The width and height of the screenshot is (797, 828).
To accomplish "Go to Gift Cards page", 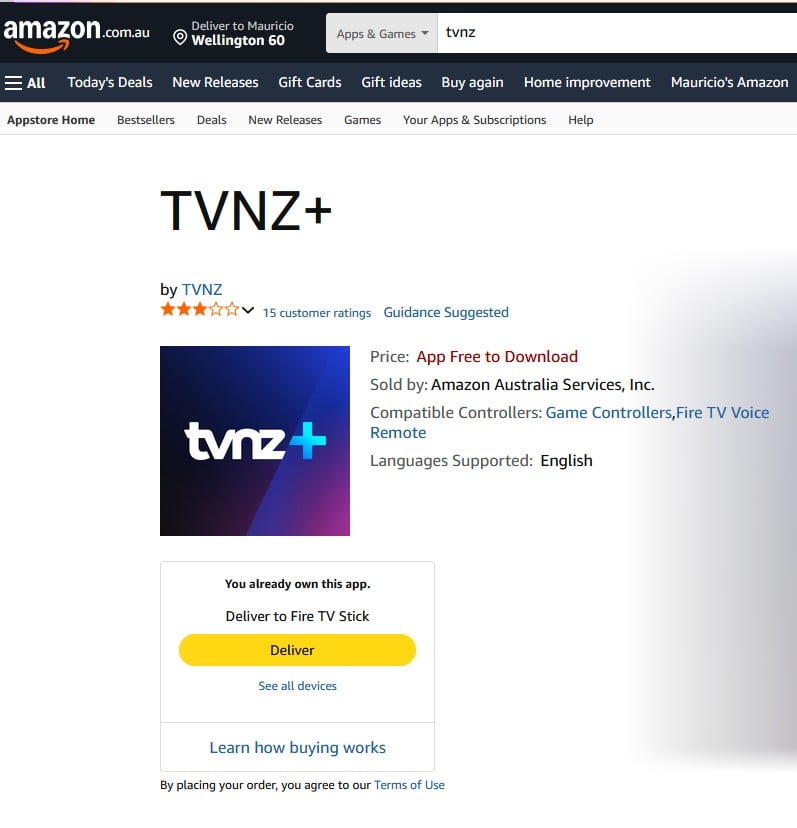I will coord(310,82).
